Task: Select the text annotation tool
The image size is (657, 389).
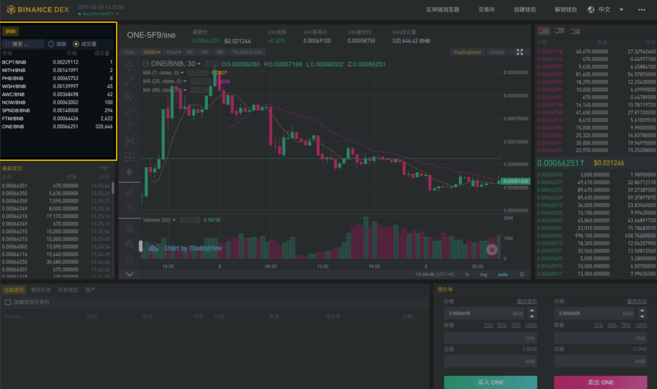Action: (x=129, y=126)
